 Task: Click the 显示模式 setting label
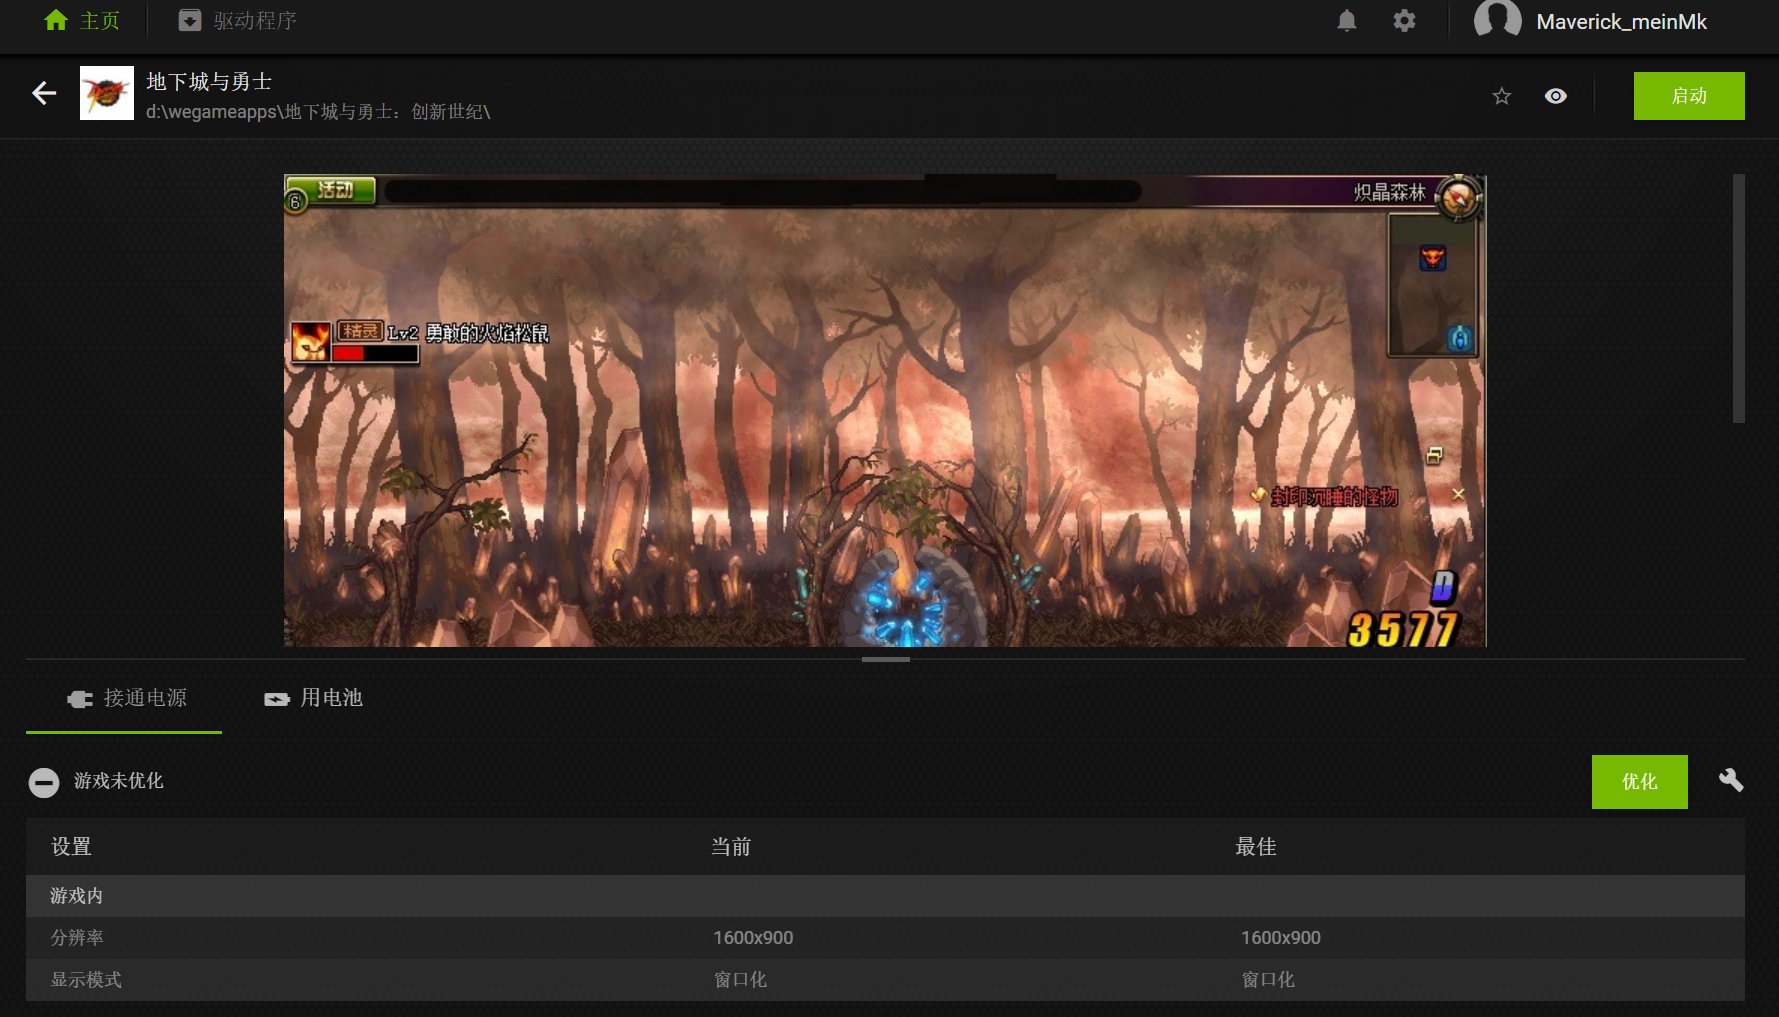click(86, 980)
